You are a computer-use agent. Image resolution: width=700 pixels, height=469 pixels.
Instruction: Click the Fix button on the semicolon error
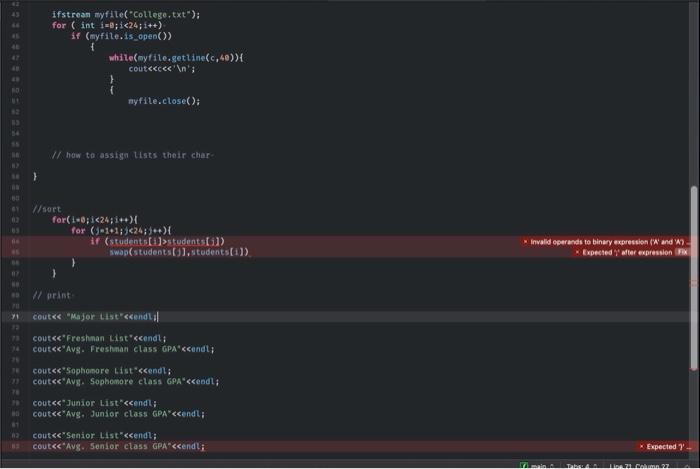pyautogui.click(x=682, y=252)
